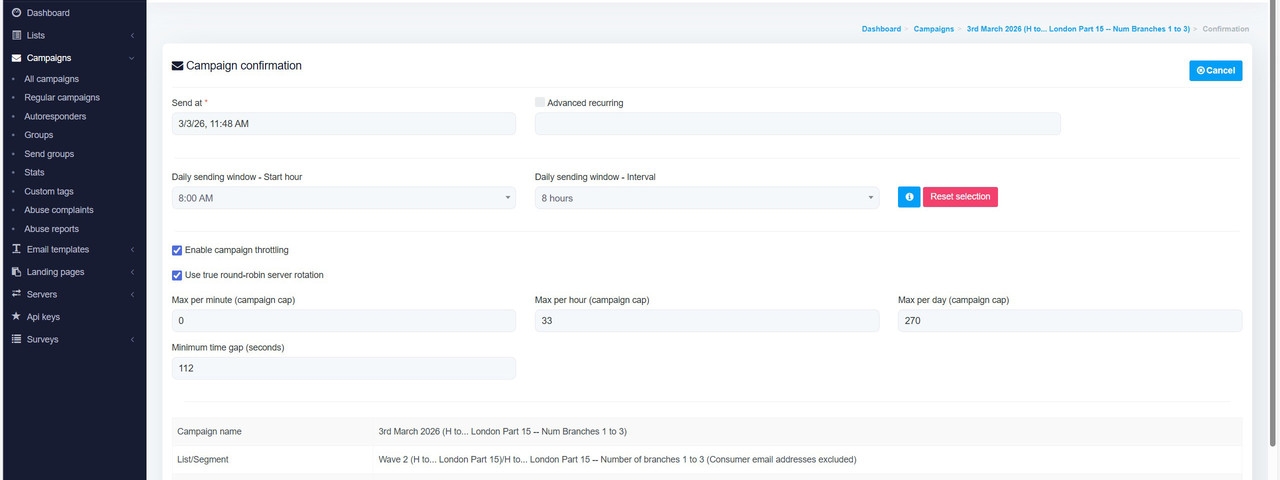Open Dashboard in the sidebar
Image resolution: width=1280 pixels, height=480 pixels.
48,13
